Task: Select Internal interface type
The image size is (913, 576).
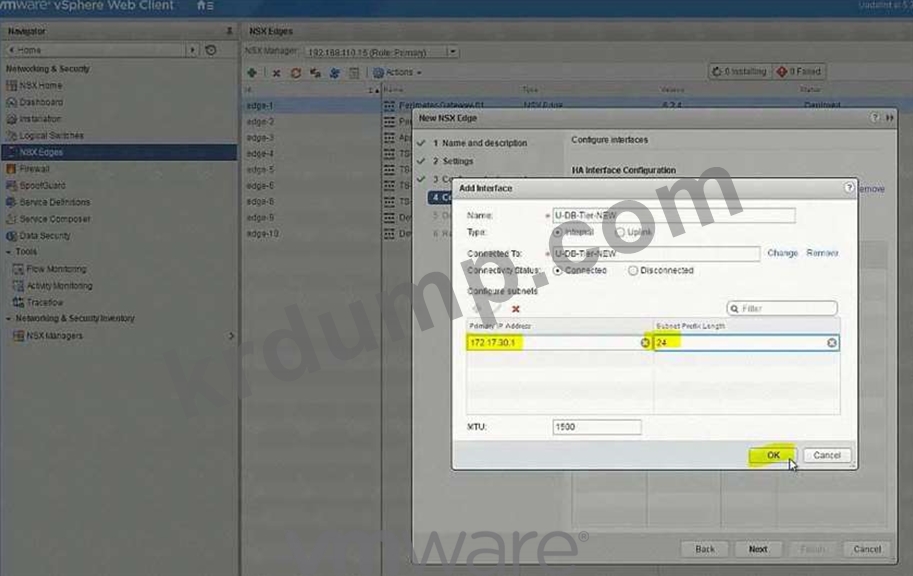Action: pyautogui.click(x=557, y=232)
